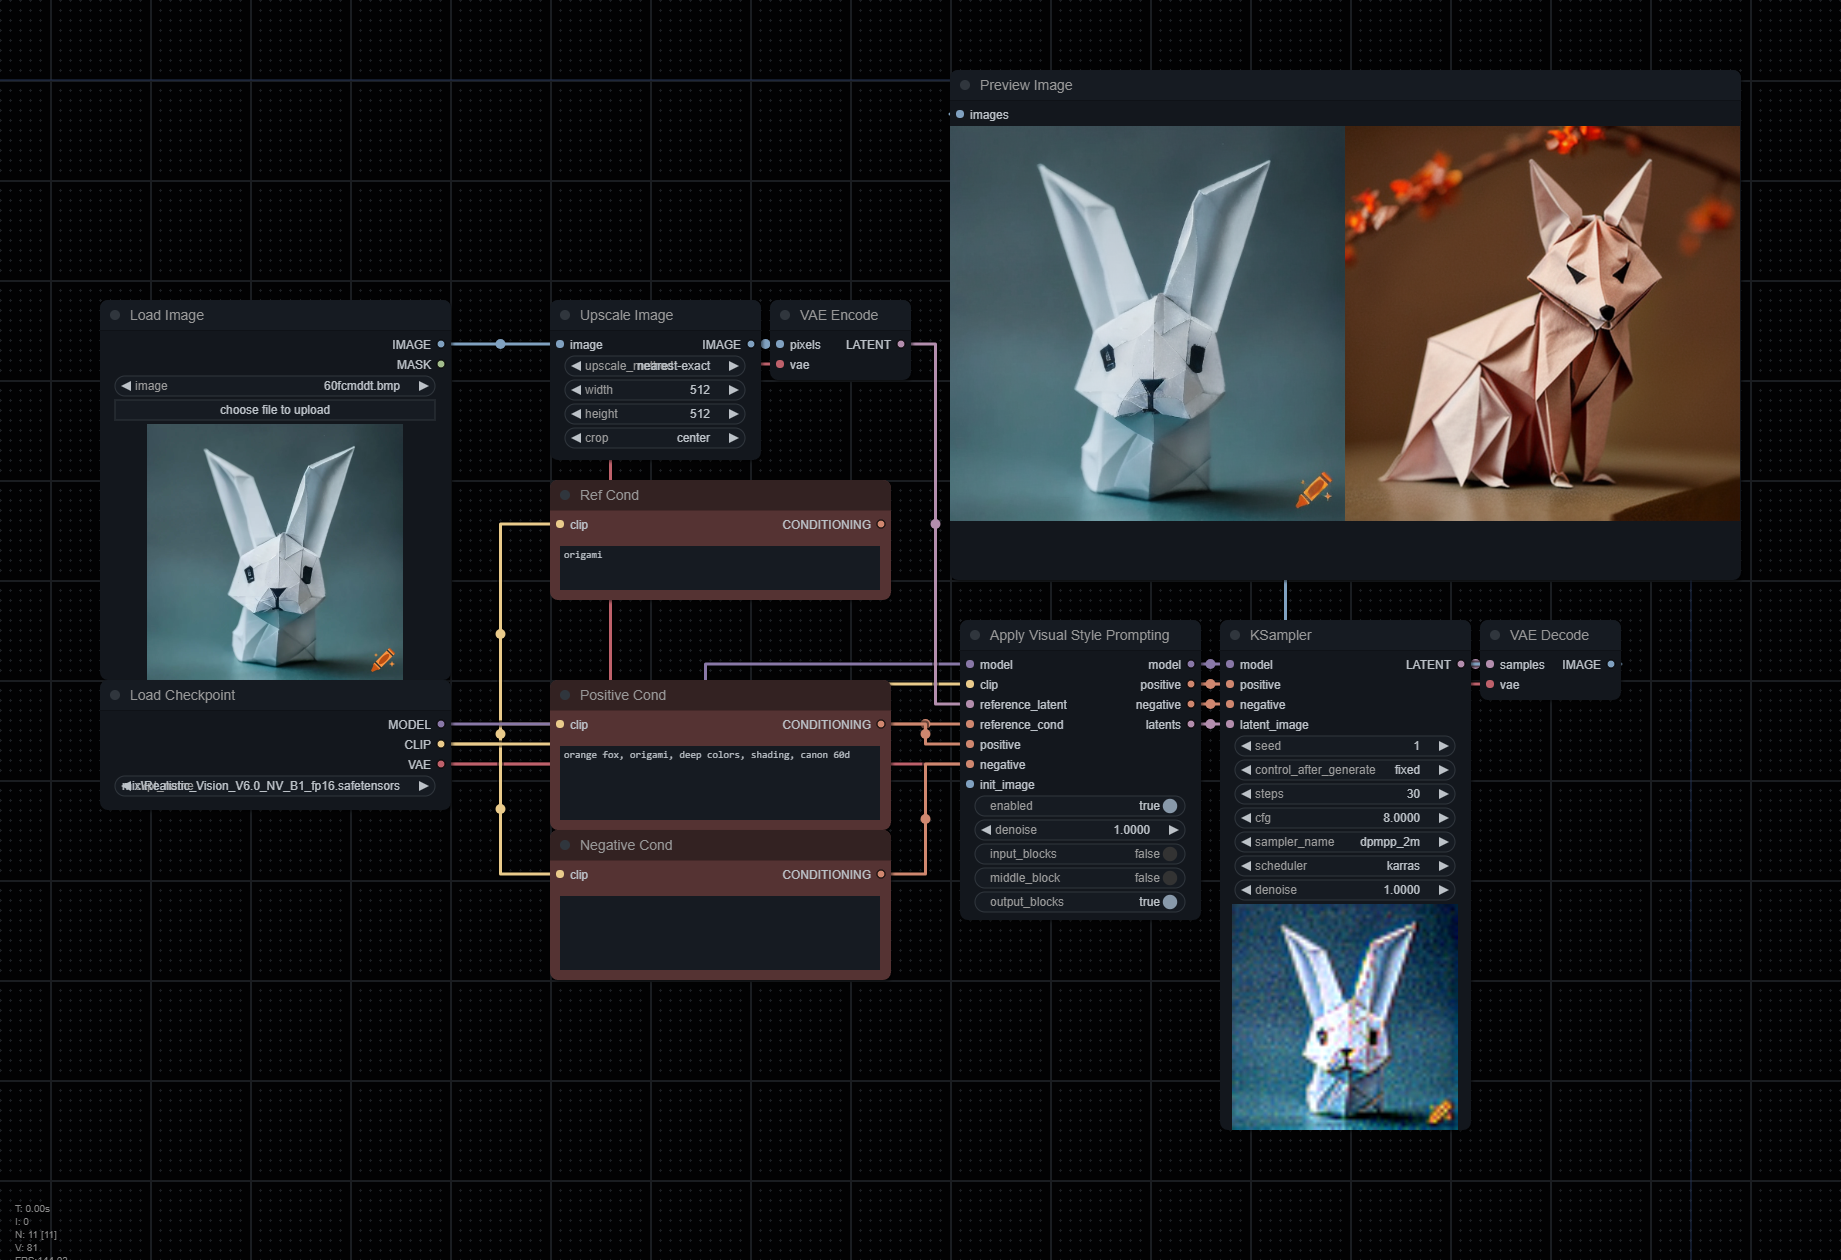Click the Load Image MASK output socket
Screen dimensions: 1841x1260
[441, 364]
